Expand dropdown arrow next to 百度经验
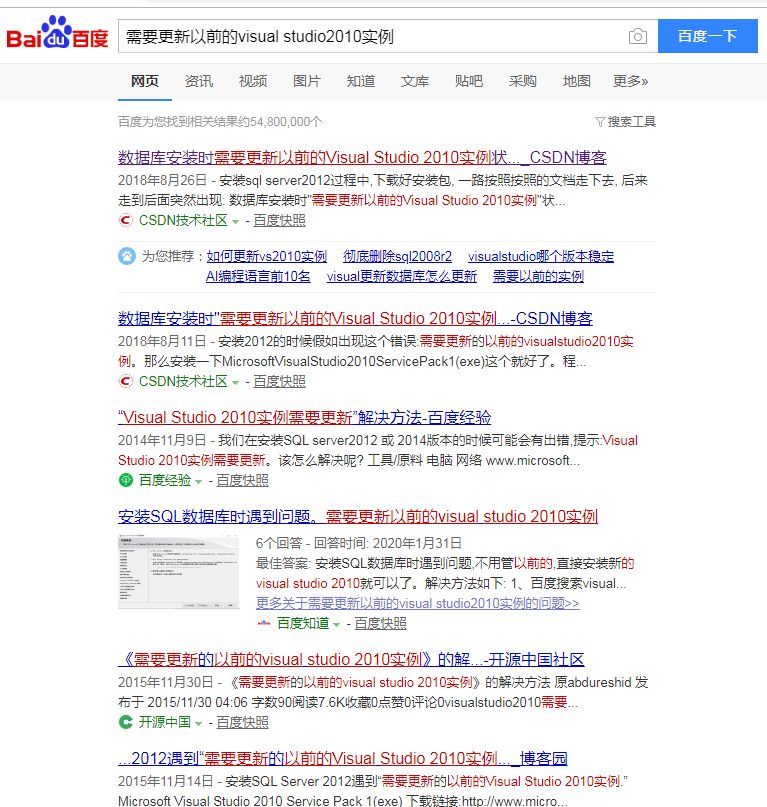Viewport: 767px width, 807px height. (x=198, y=482)
